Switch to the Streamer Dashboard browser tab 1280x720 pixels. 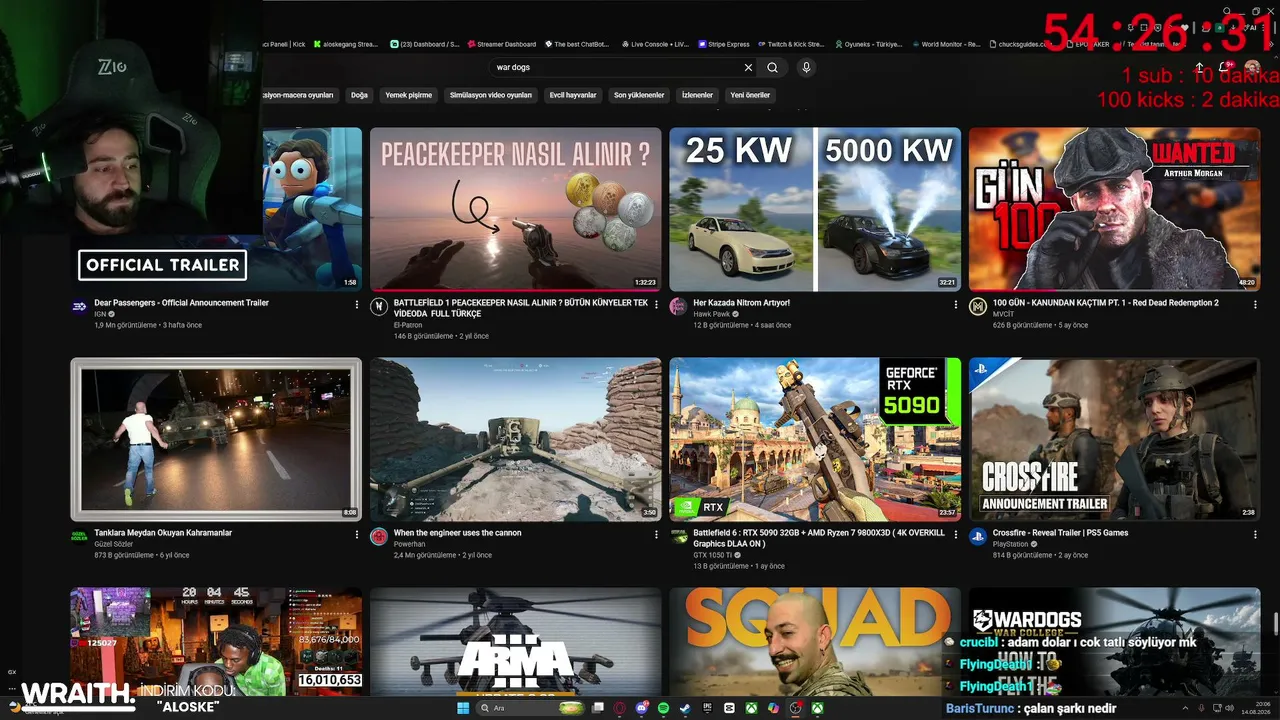click(x=501, y=44)
